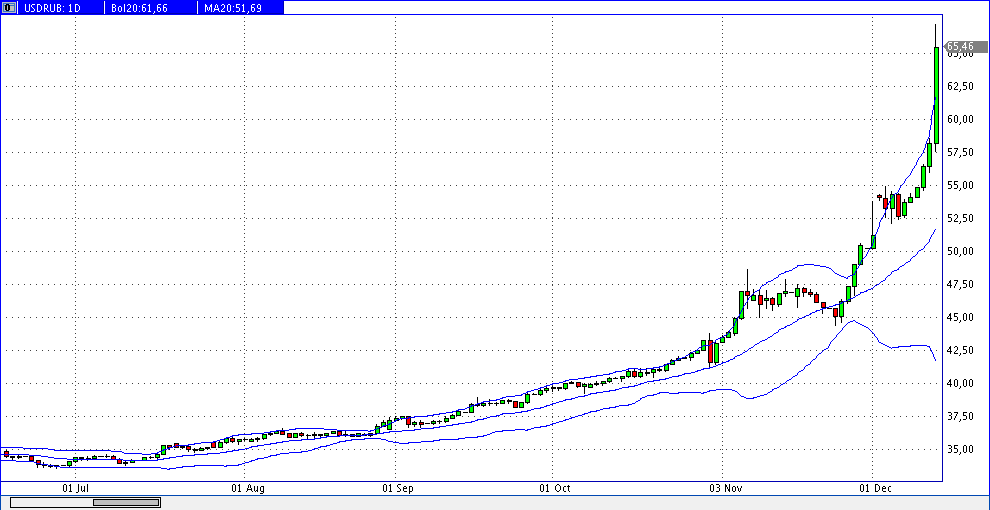990x510 pixels.
Task: Click the 52,50 price axis label
Action: [x=960, y=218]
